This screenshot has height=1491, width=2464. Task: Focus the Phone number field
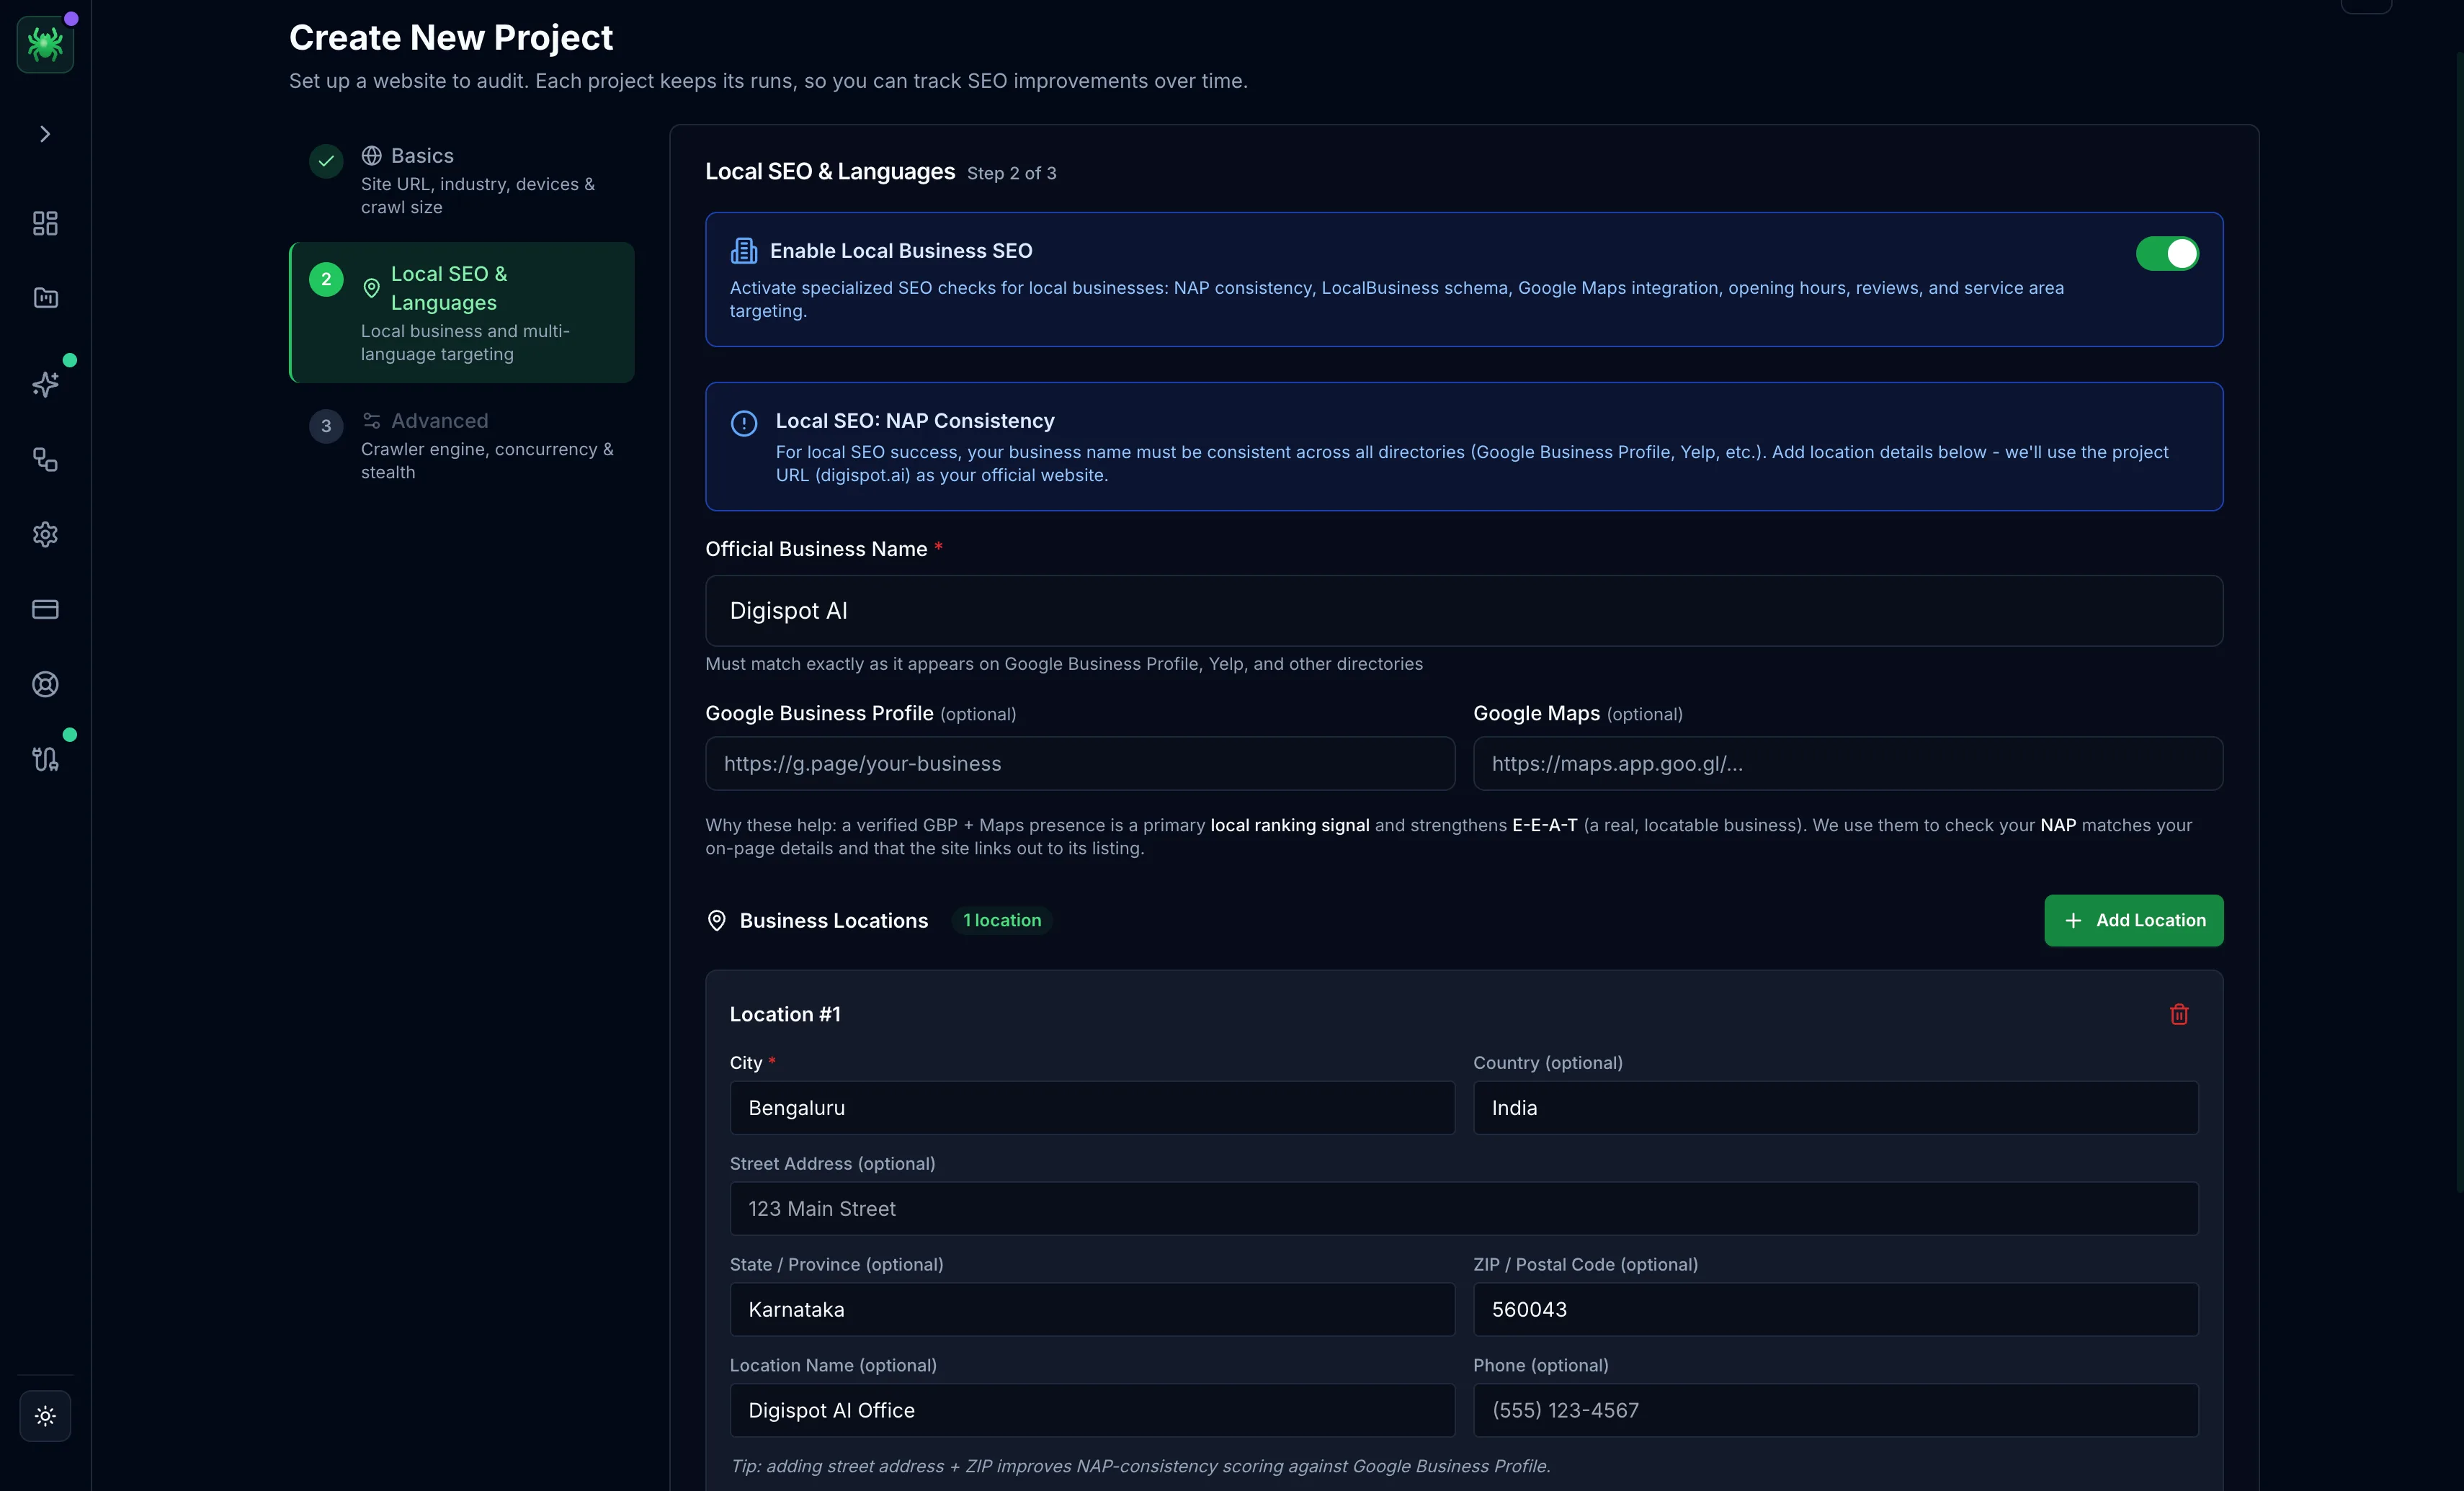[1836, 1410]
